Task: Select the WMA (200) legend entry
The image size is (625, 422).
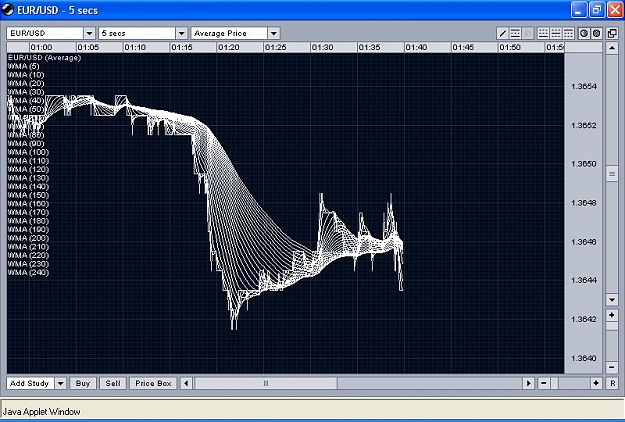Action: (28, 238)
